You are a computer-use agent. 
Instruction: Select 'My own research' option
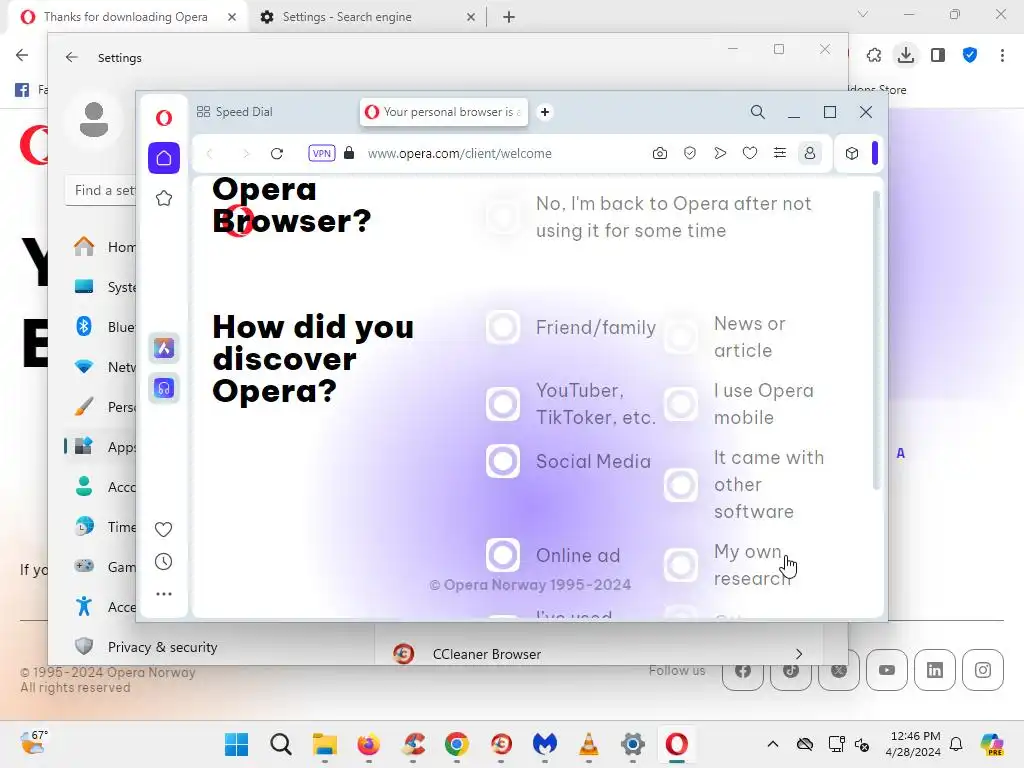click(x=681, y=565)
